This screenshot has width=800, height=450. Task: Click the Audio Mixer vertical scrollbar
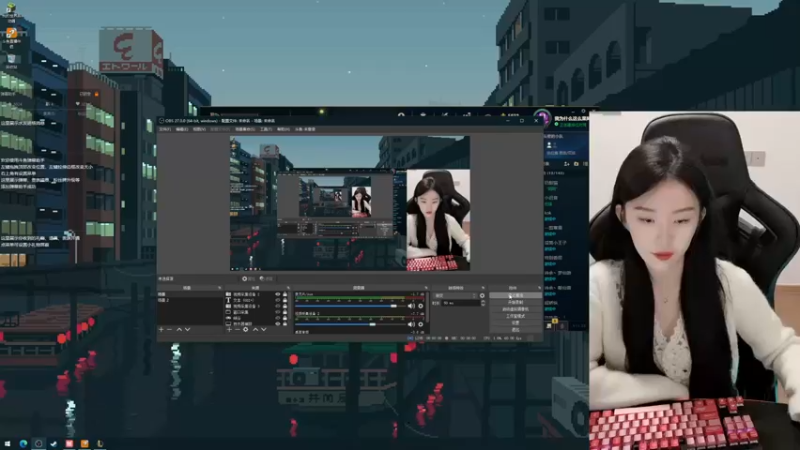[x=428, y=307]
